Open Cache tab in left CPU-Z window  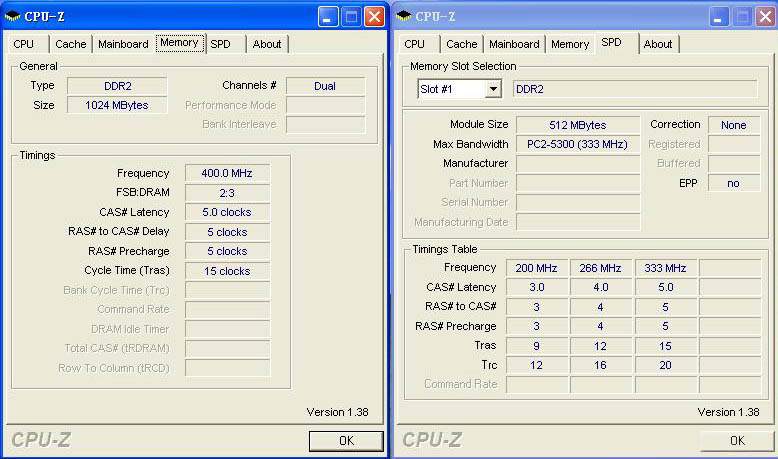point(70,44)
